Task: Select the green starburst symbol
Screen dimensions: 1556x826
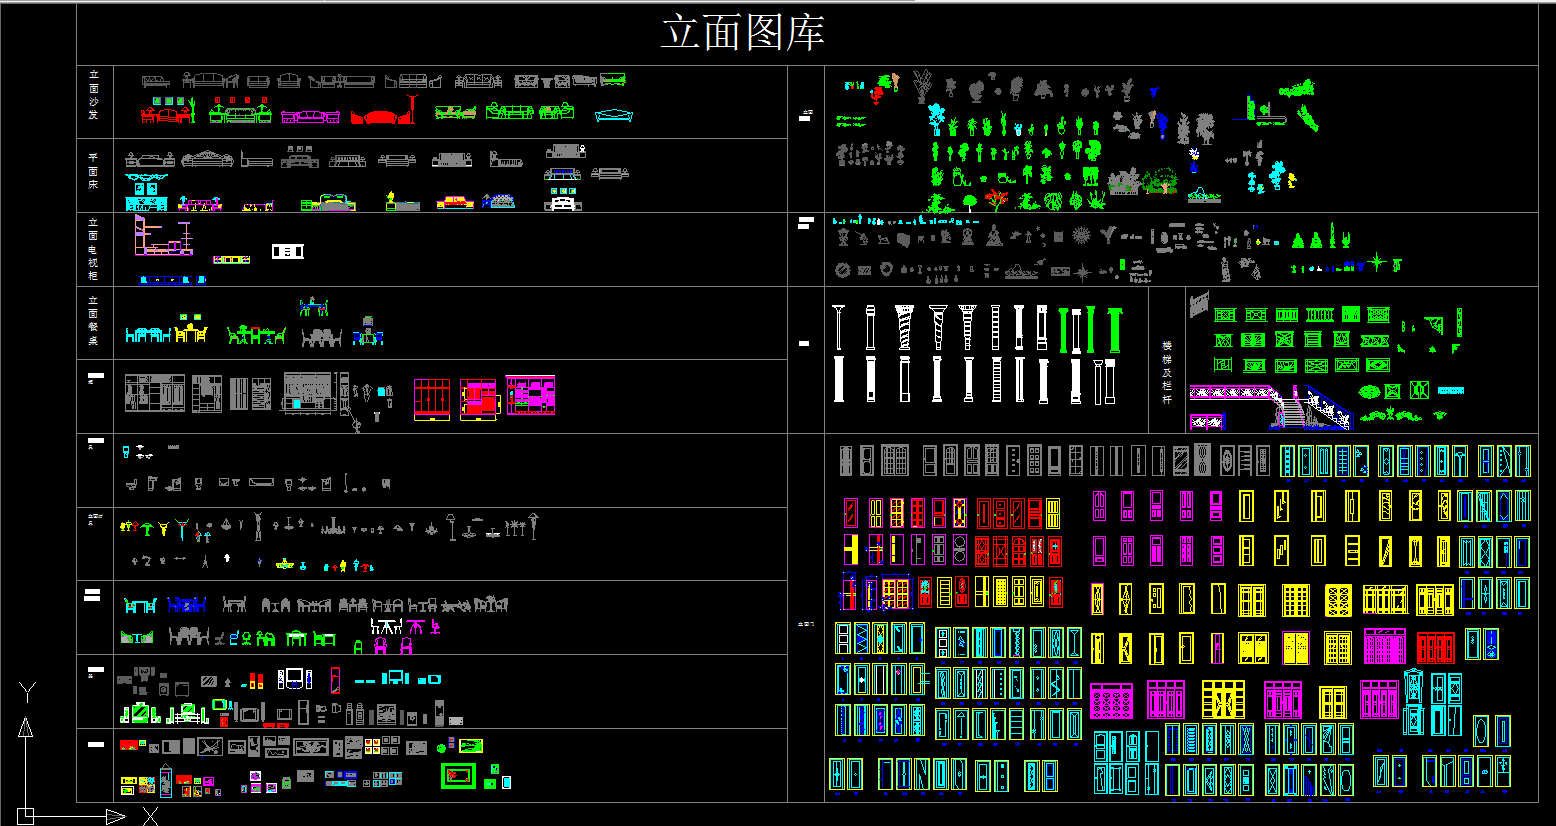Action: 1377,262
